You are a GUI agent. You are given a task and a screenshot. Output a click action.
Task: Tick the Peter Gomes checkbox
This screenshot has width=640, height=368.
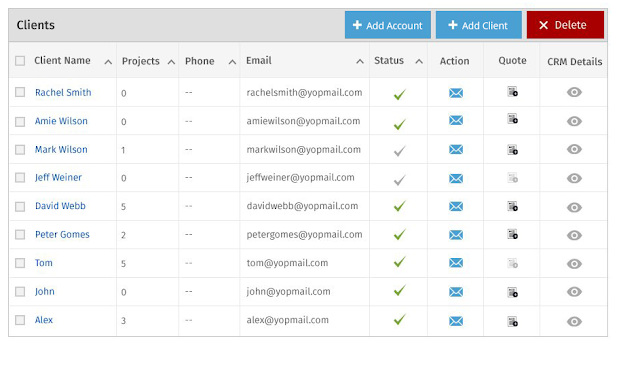[x=20, y=235]
